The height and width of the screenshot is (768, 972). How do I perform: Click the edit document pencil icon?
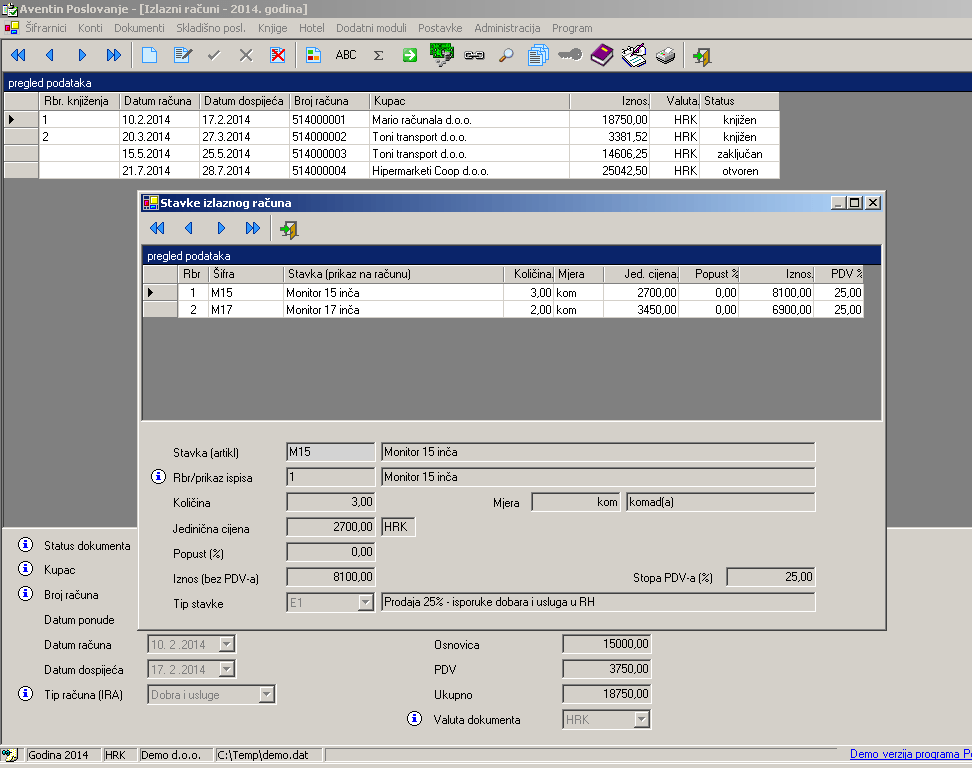tap(181, 55)
